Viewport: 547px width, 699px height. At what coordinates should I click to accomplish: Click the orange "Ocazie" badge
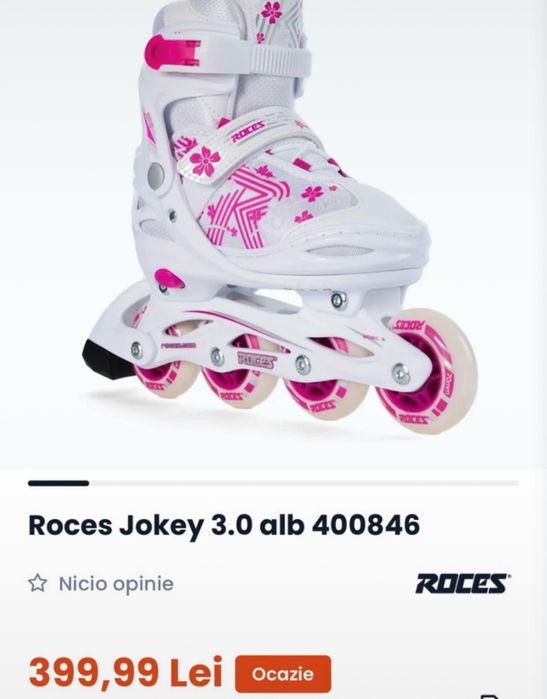coord(283,674)
